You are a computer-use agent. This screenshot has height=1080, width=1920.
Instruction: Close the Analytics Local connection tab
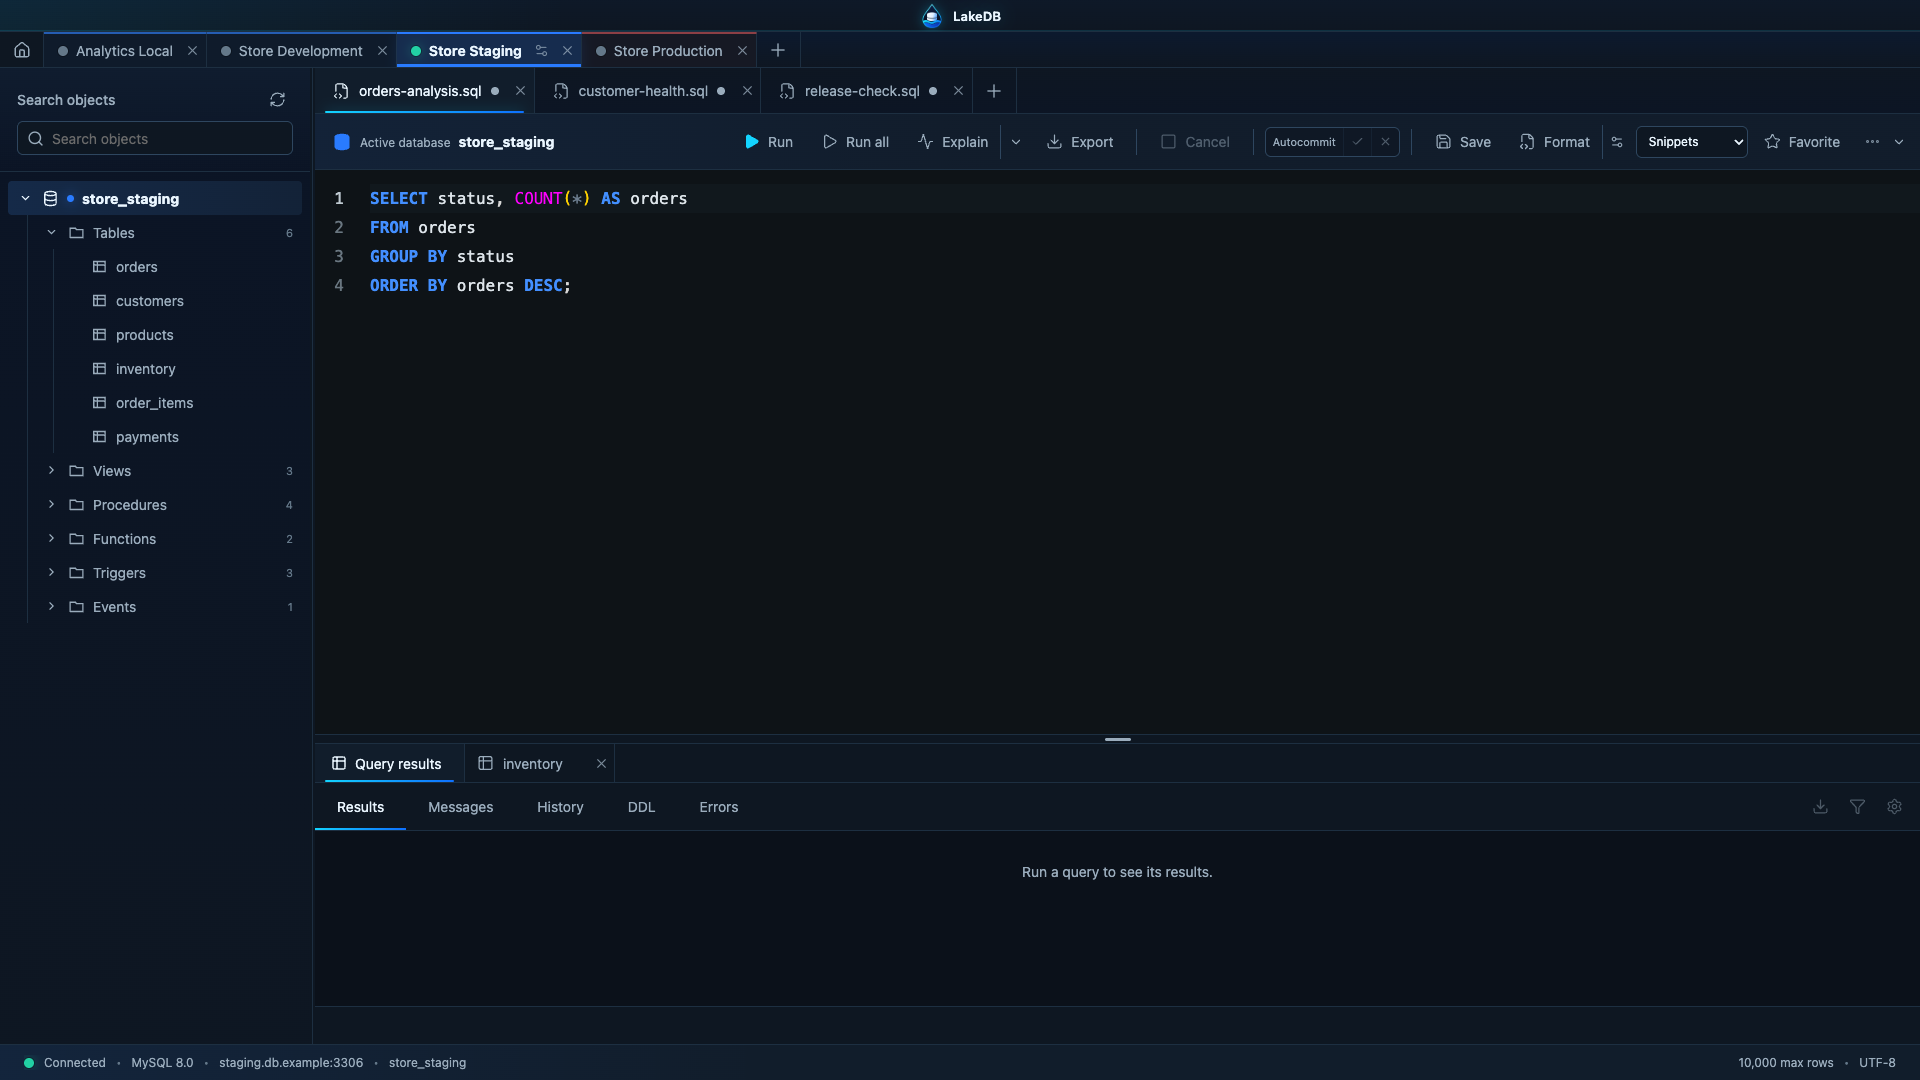[x=192, y=50]
